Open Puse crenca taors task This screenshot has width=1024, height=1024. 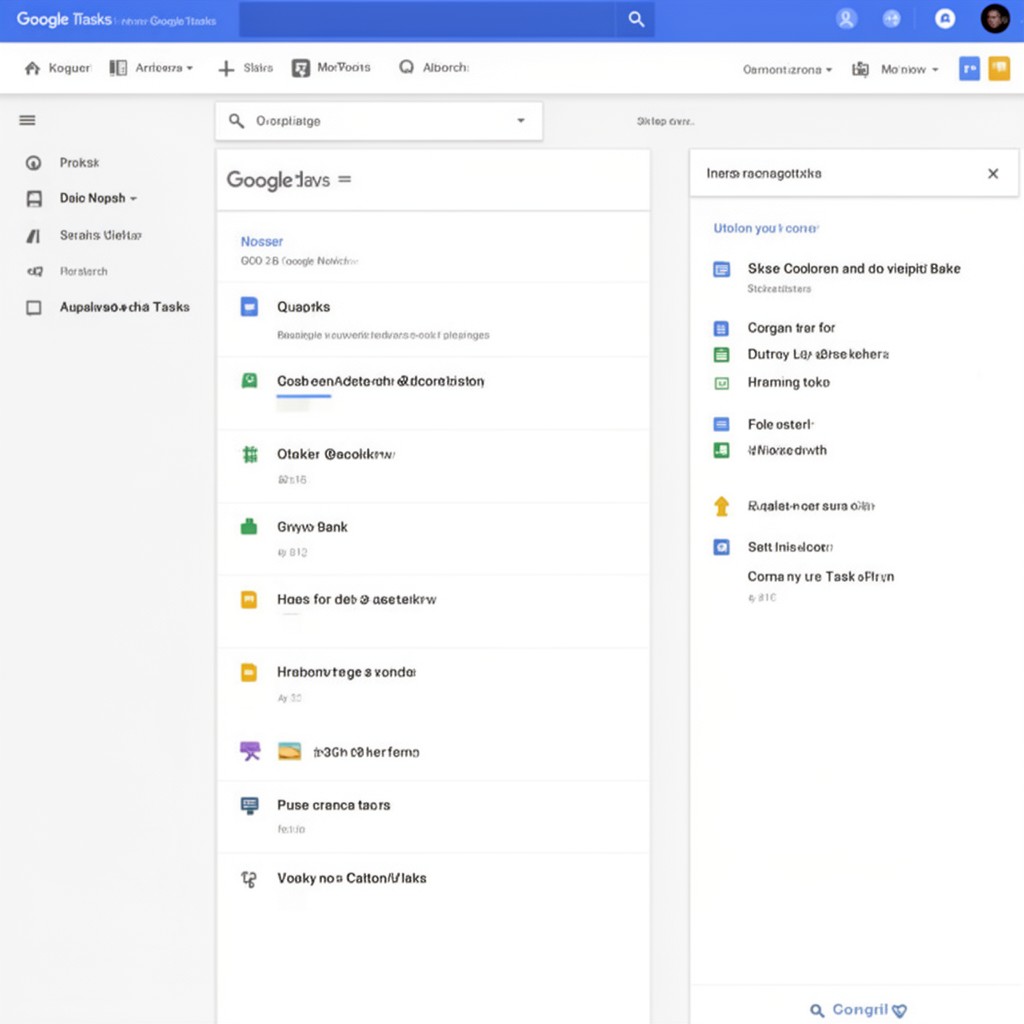pyautogui.click(x=433, y=816)
